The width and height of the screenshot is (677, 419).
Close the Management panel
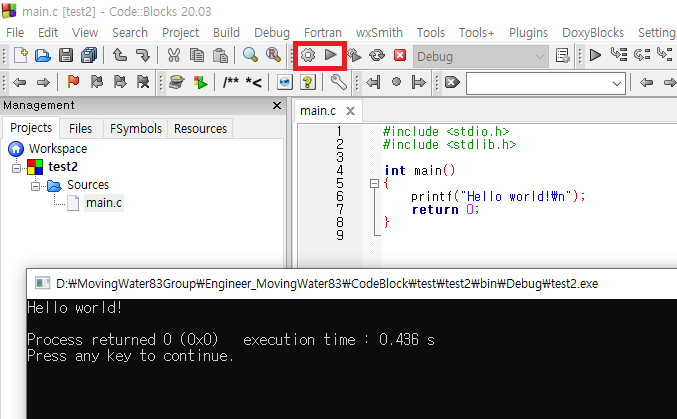point(277,105)
